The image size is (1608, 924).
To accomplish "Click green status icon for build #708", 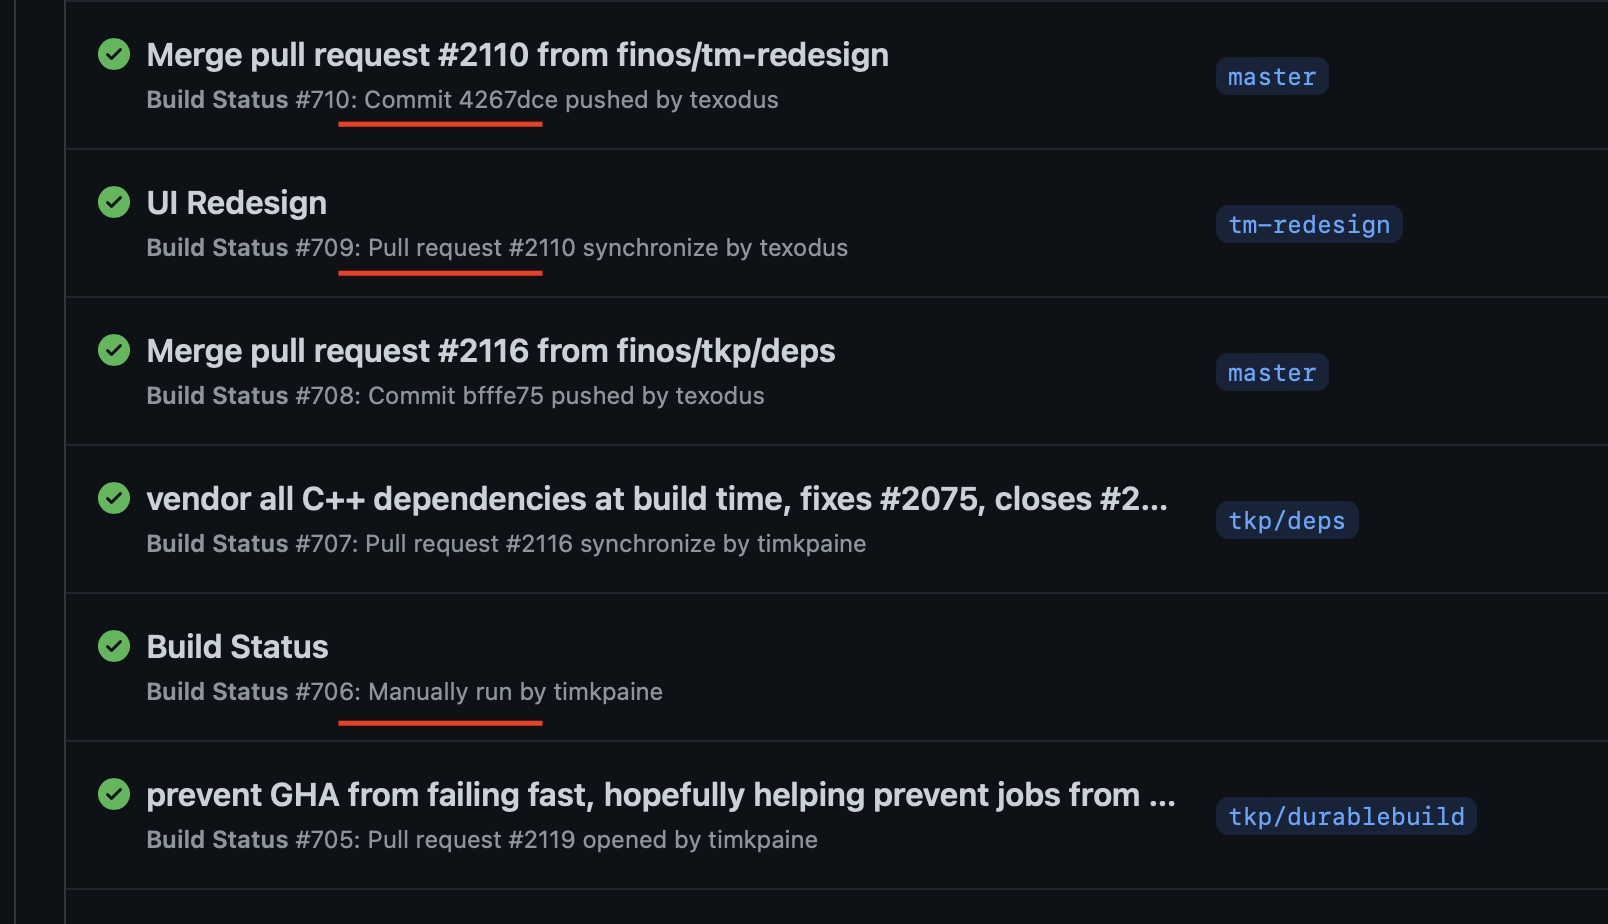I will [x=114, y=350].
